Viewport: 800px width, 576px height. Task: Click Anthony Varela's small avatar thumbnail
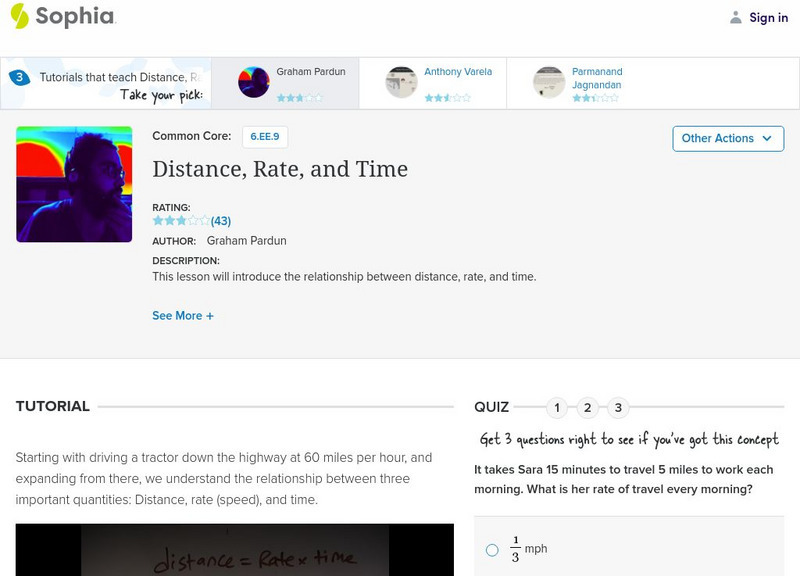[401, 82]
